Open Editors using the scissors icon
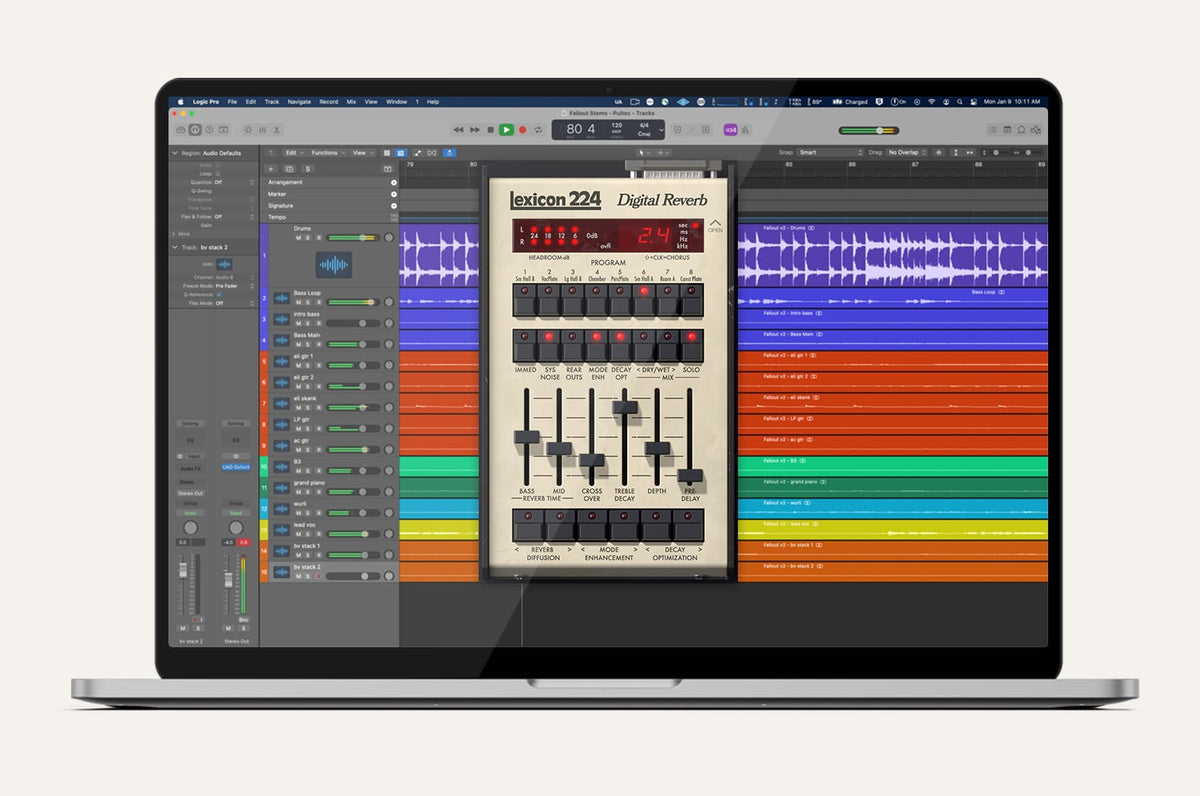The height and width of the screenshot is (796, 1200). pyautogui.click(x=277, y=130)
